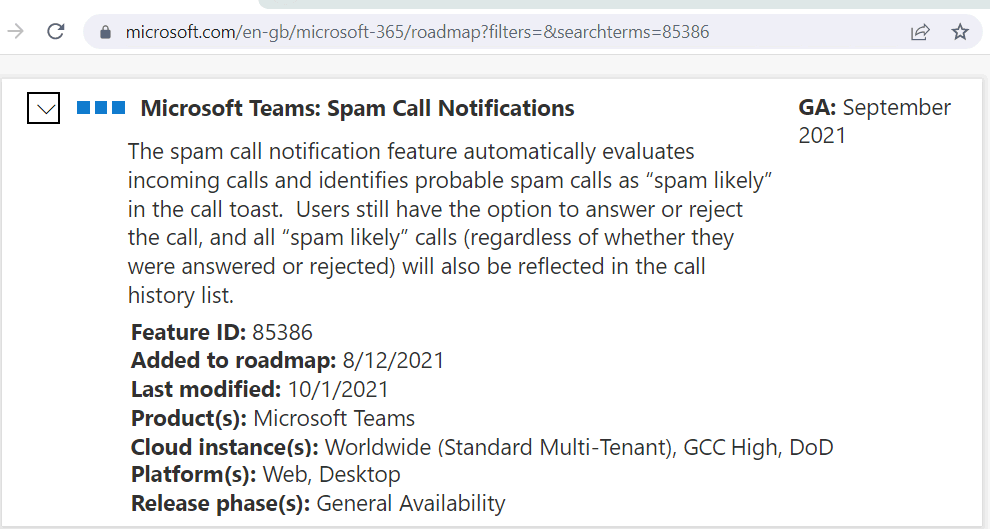Click the Product(s): Microsoft Teams line
The width and height of the screenshot is (990, 529).
coord(273,419)
